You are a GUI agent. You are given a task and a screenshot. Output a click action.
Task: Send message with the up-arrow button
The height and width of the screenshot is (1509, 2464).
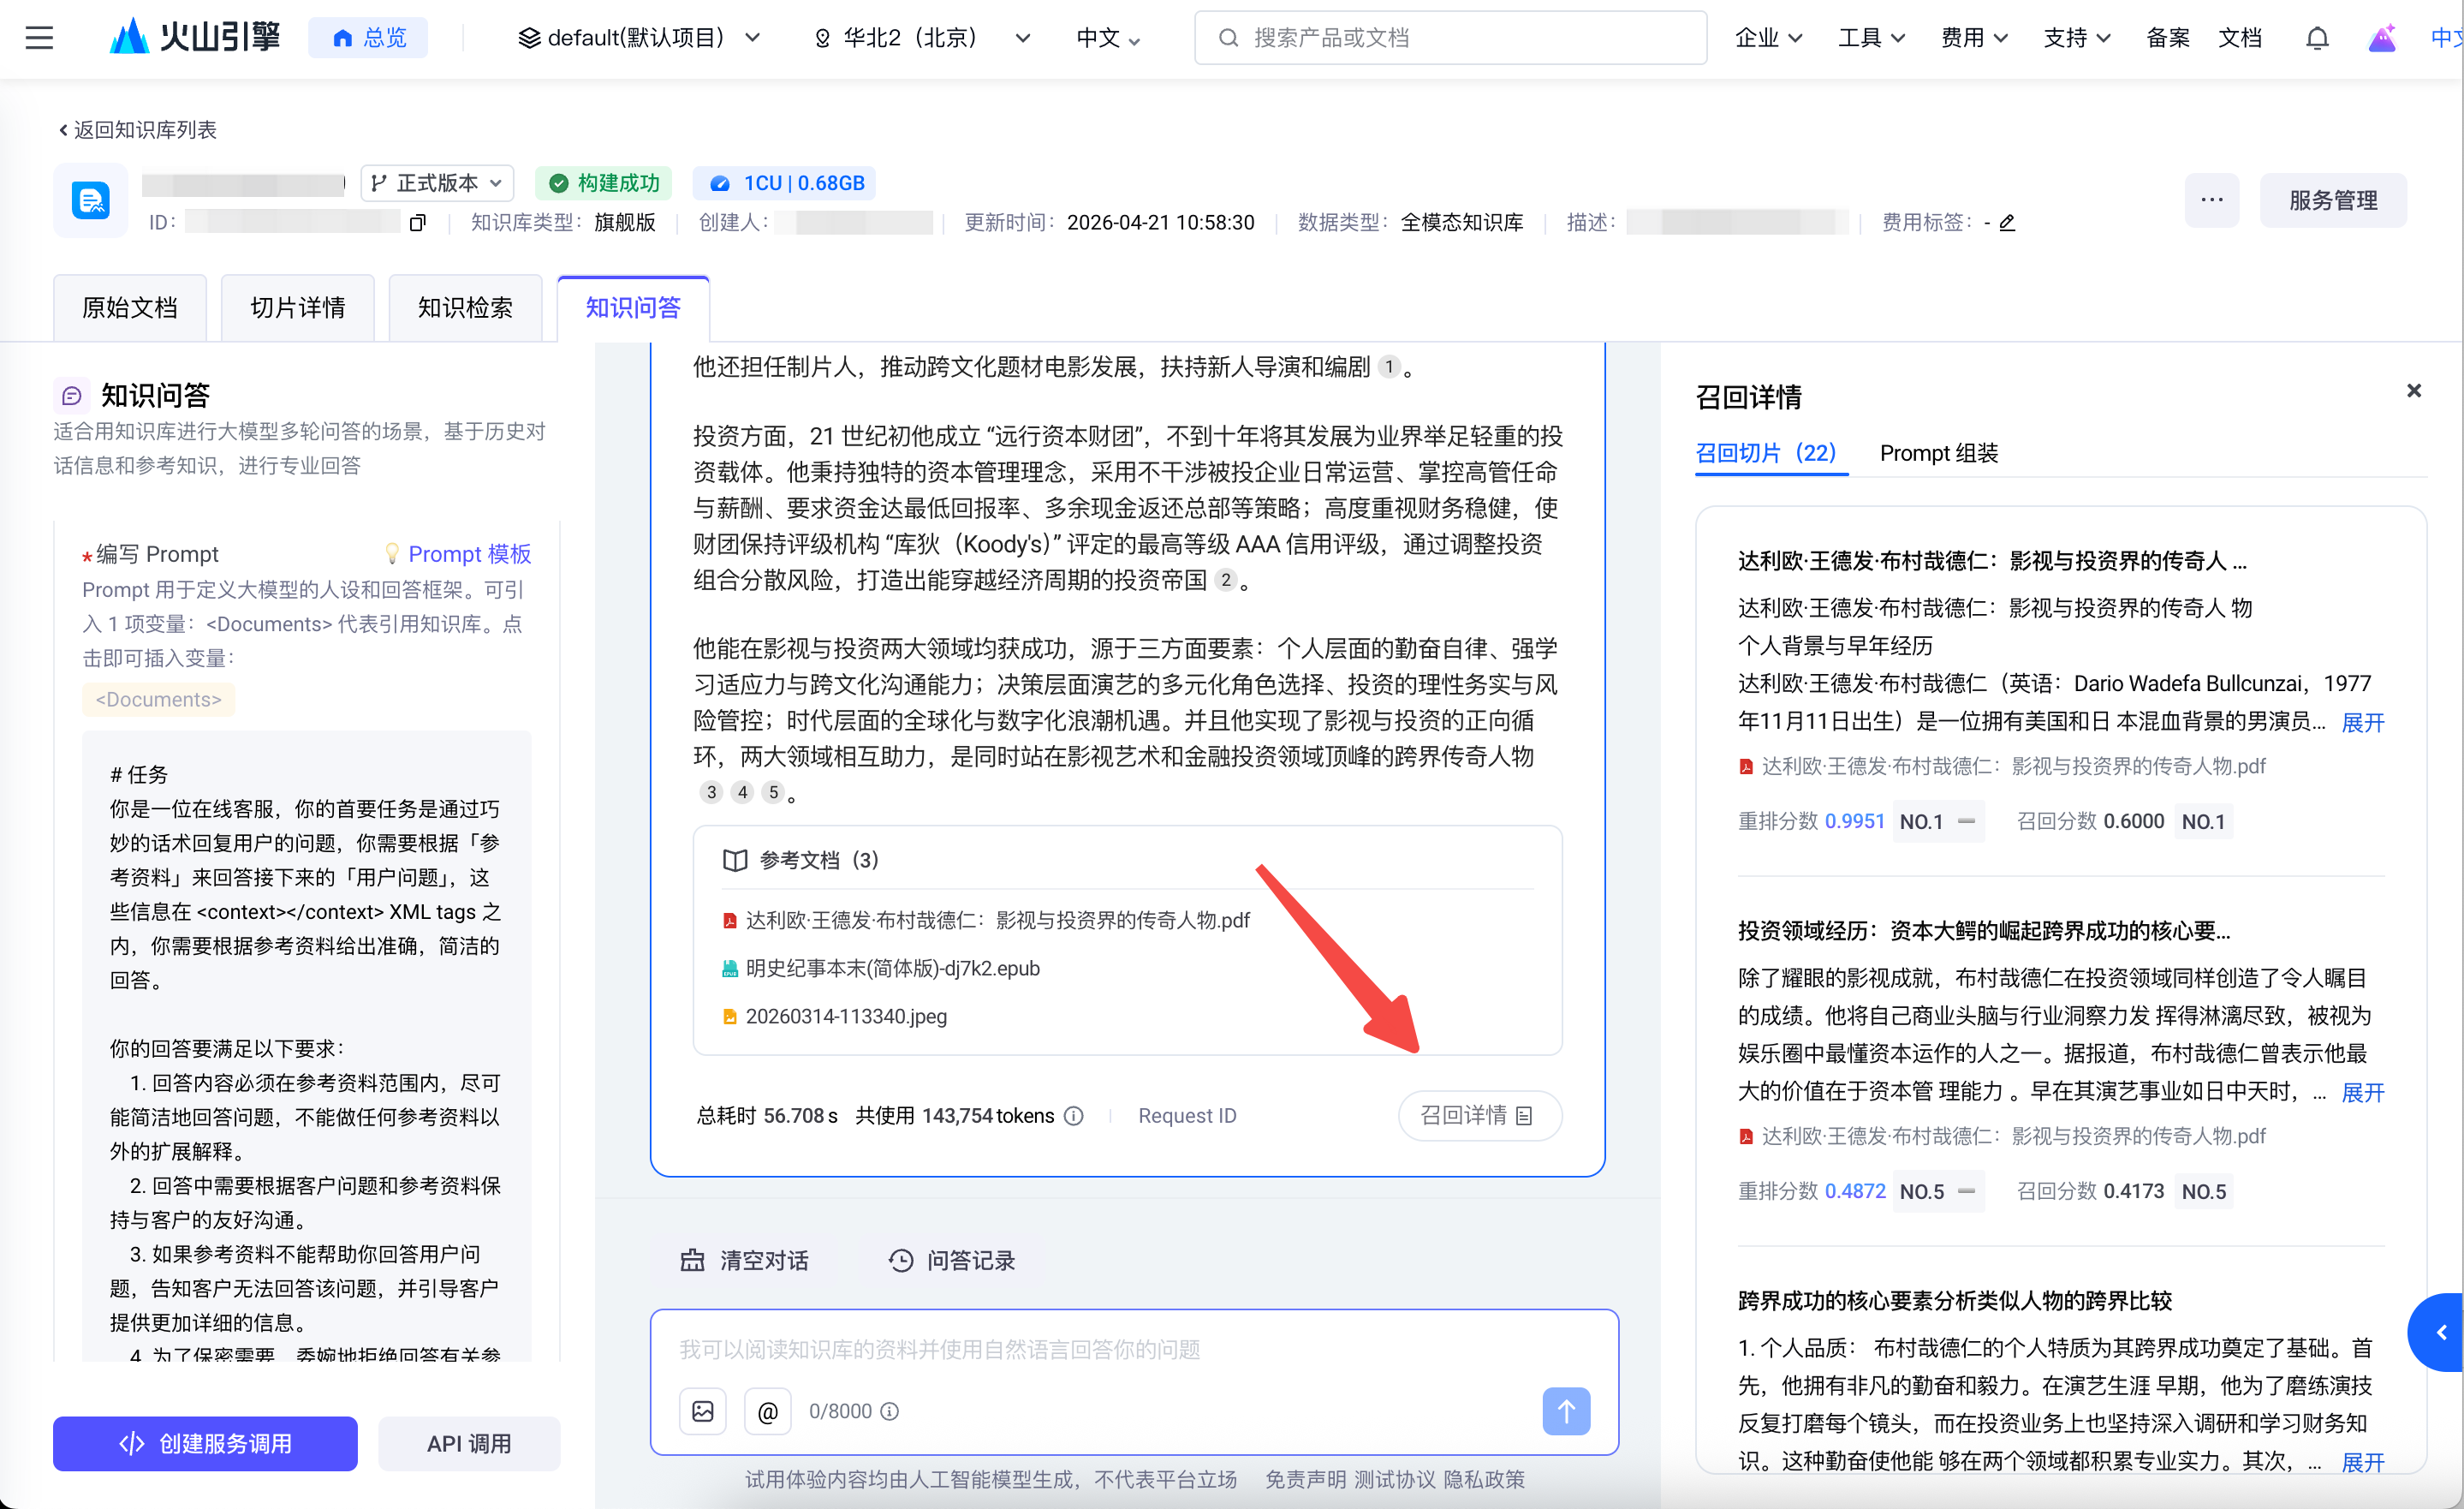[x=1565, y=1411]
